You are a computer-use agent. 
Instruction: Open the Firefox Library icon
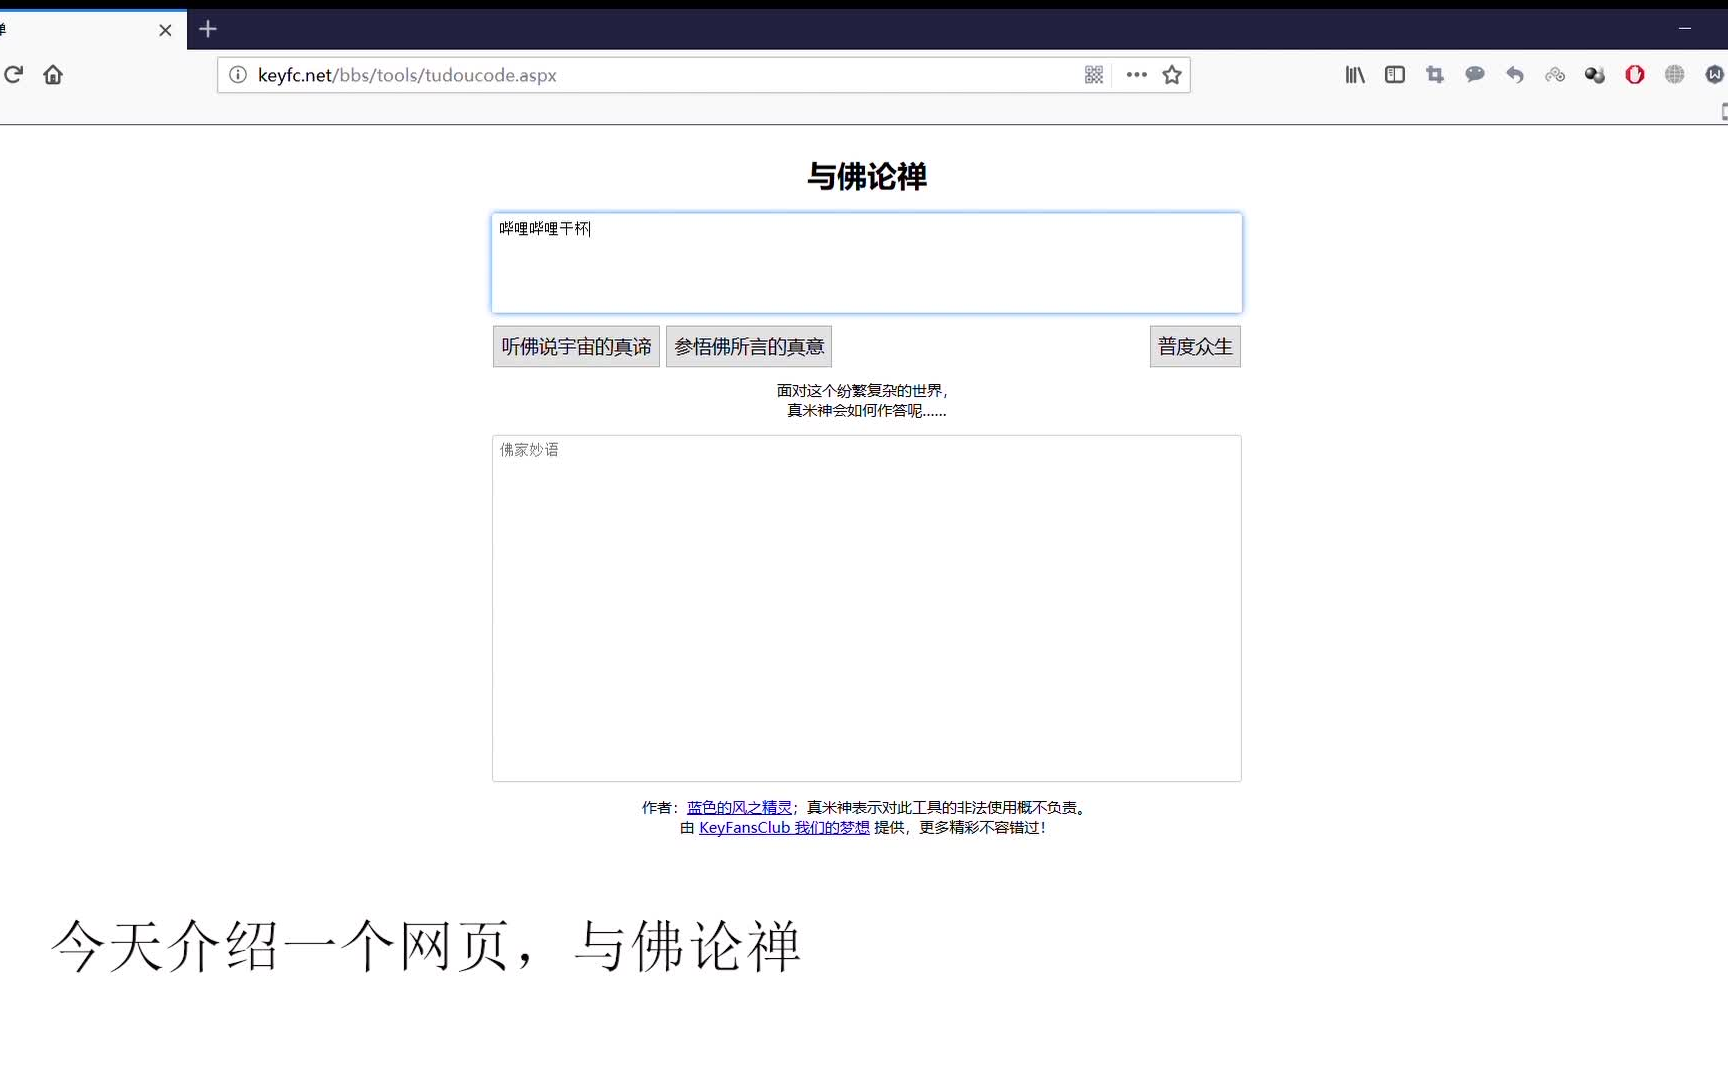(1355, 75)
